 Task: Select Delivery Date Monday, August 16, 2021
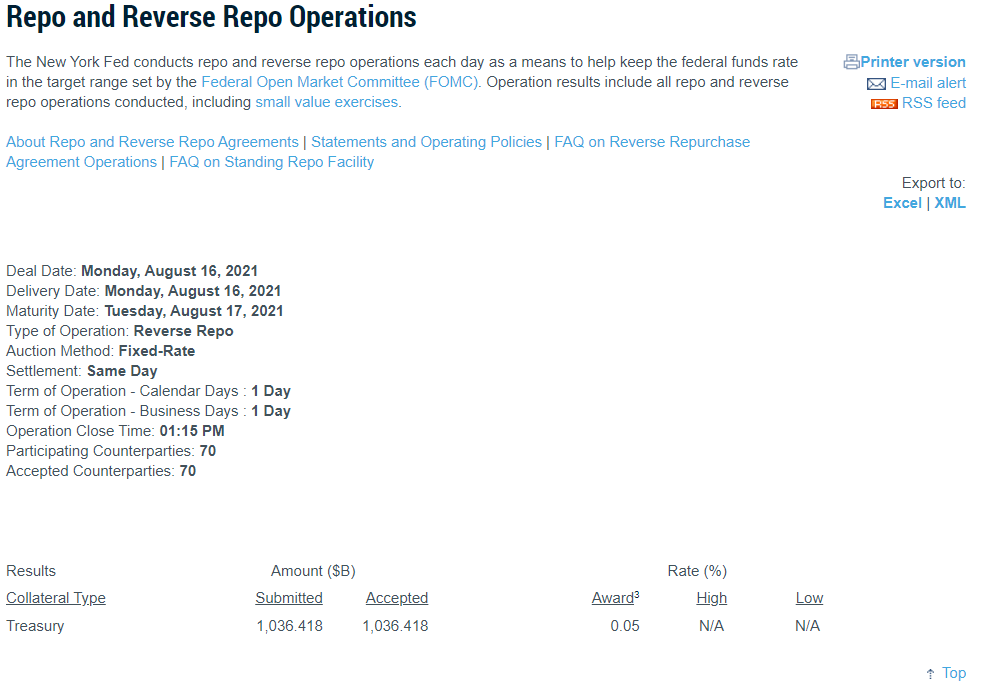coord(143,291)
